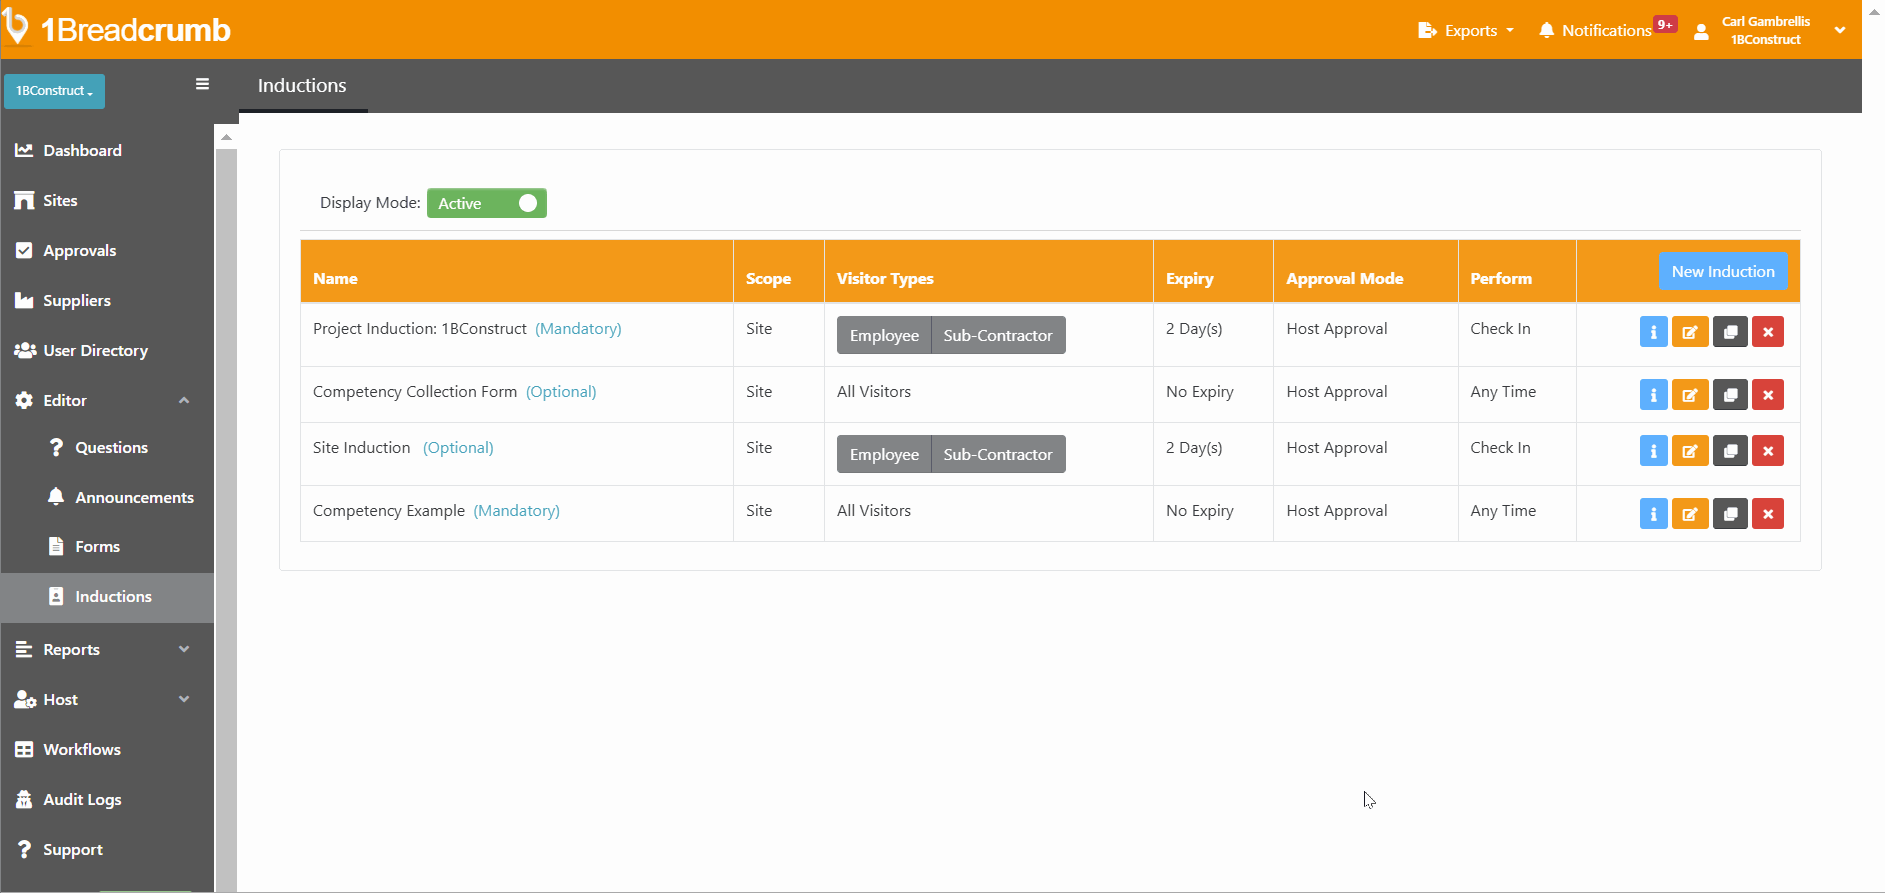1885x893 pixels.
Task: Click the sidebar scrollbar up arrow
Action: point(227,137)
